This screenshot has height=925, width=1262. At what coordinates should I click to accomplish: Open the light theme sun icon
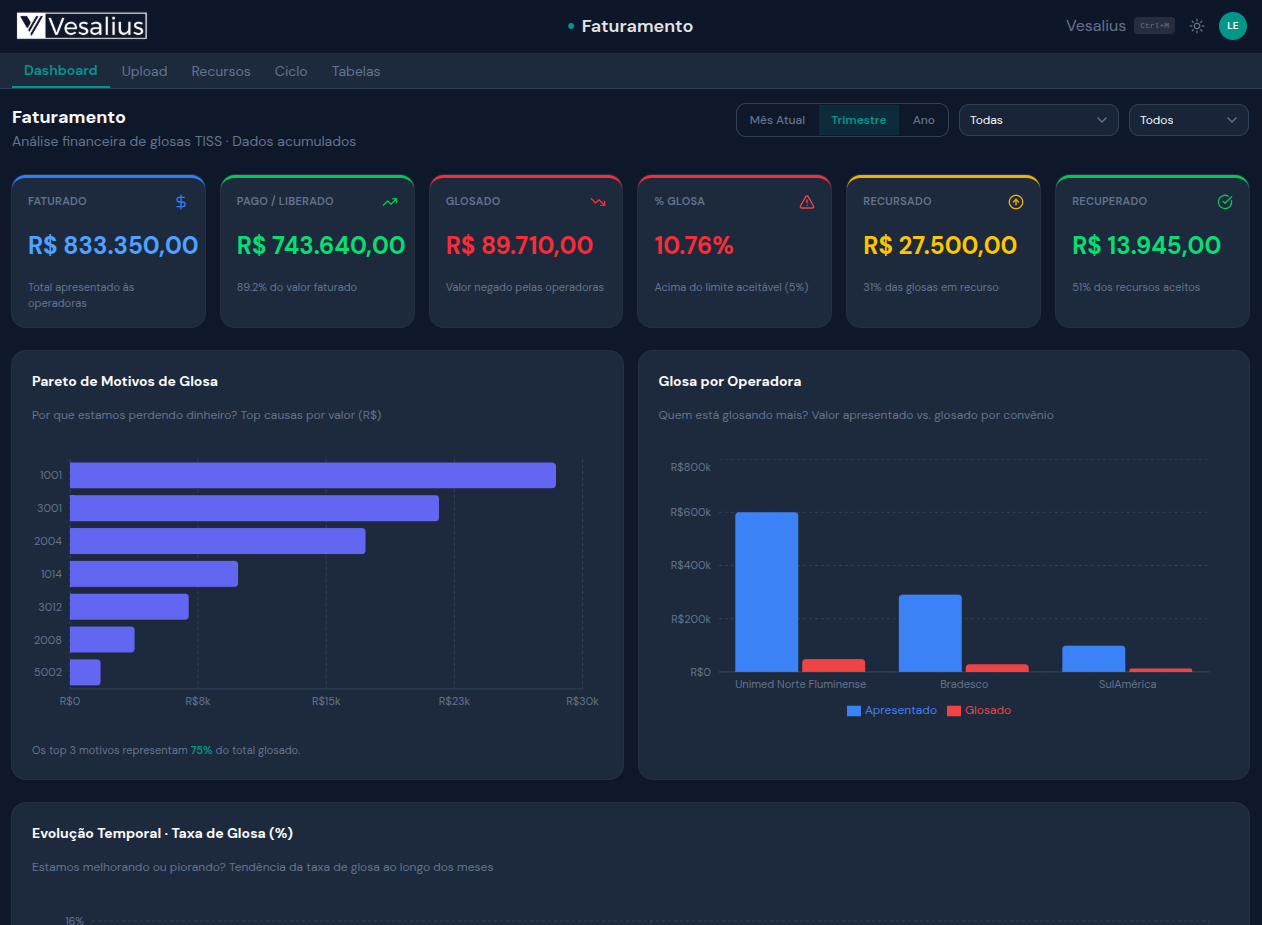point(1196,26)
